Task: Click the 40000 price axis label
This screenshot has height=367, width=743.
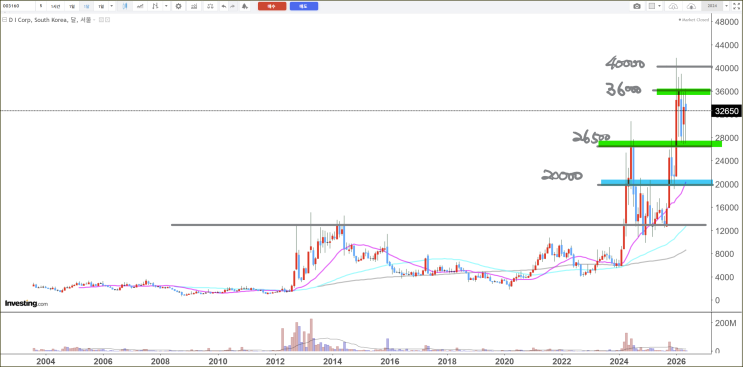Action: click(727, 68)
